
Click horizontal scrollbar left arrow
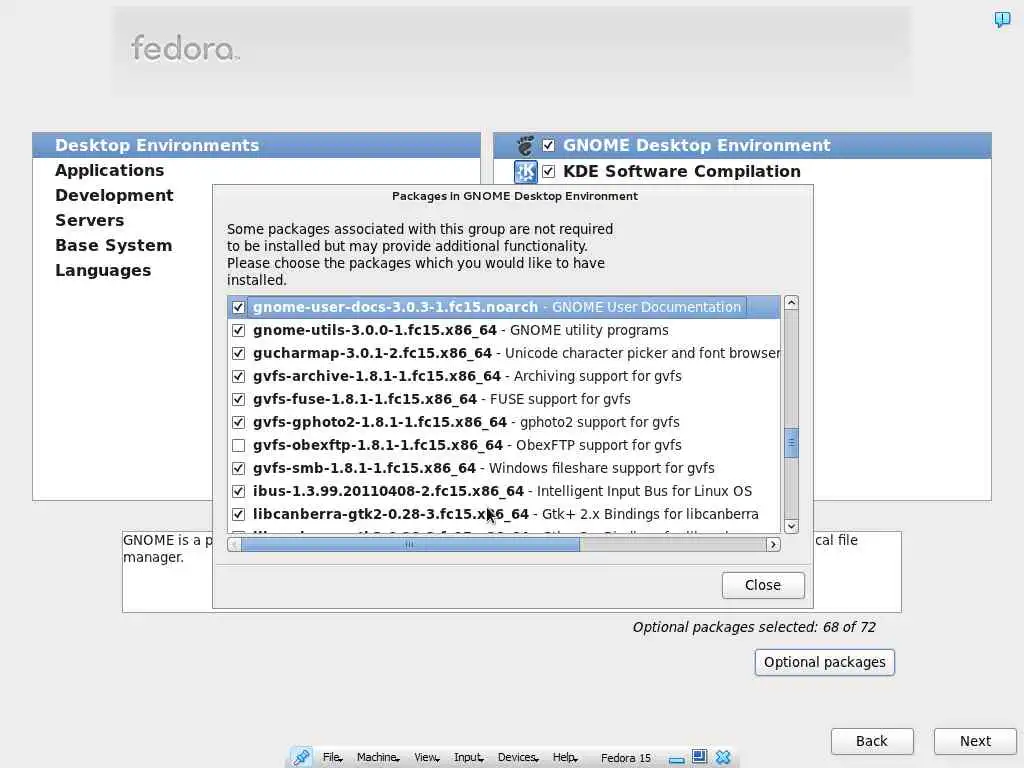click(234, 544)
